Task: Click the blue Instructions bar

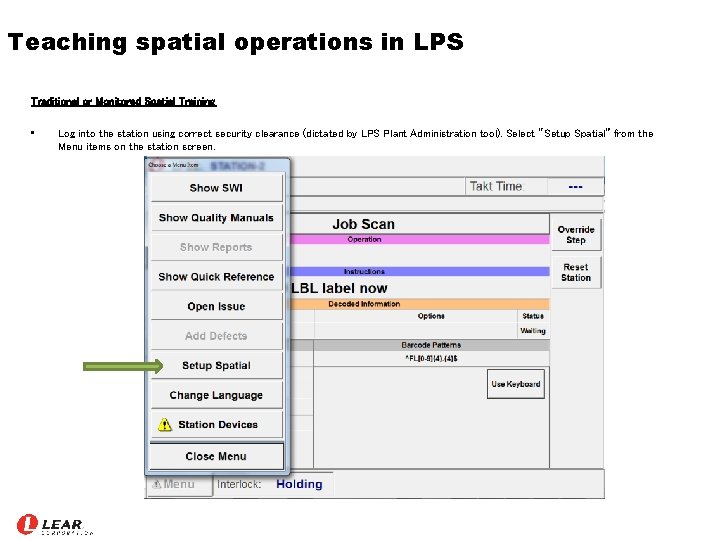Action: click(x=420, y=271)
